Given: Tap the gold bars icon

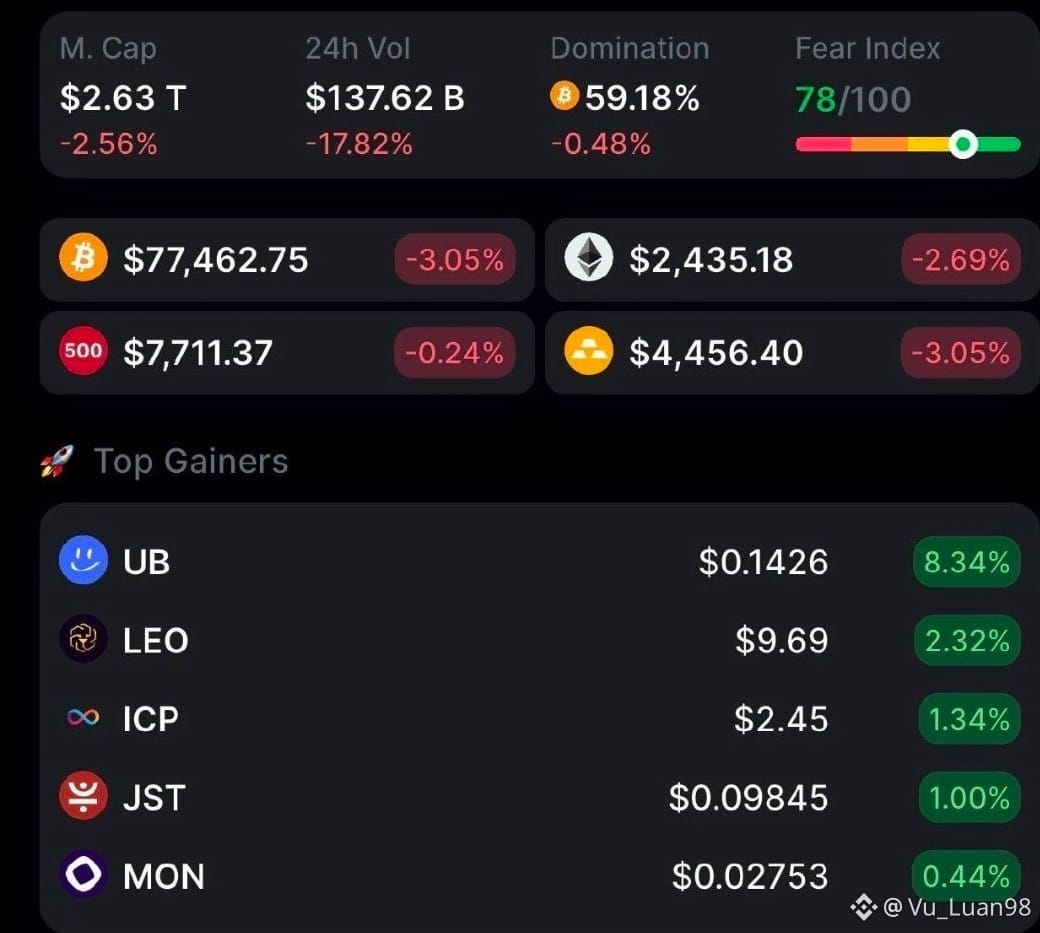Looking at the screenshot, I should point(588,351).
